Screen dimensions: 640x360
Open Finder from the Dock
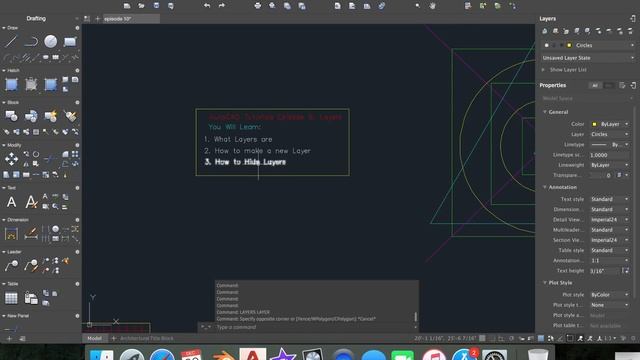(x=101, y=354)
